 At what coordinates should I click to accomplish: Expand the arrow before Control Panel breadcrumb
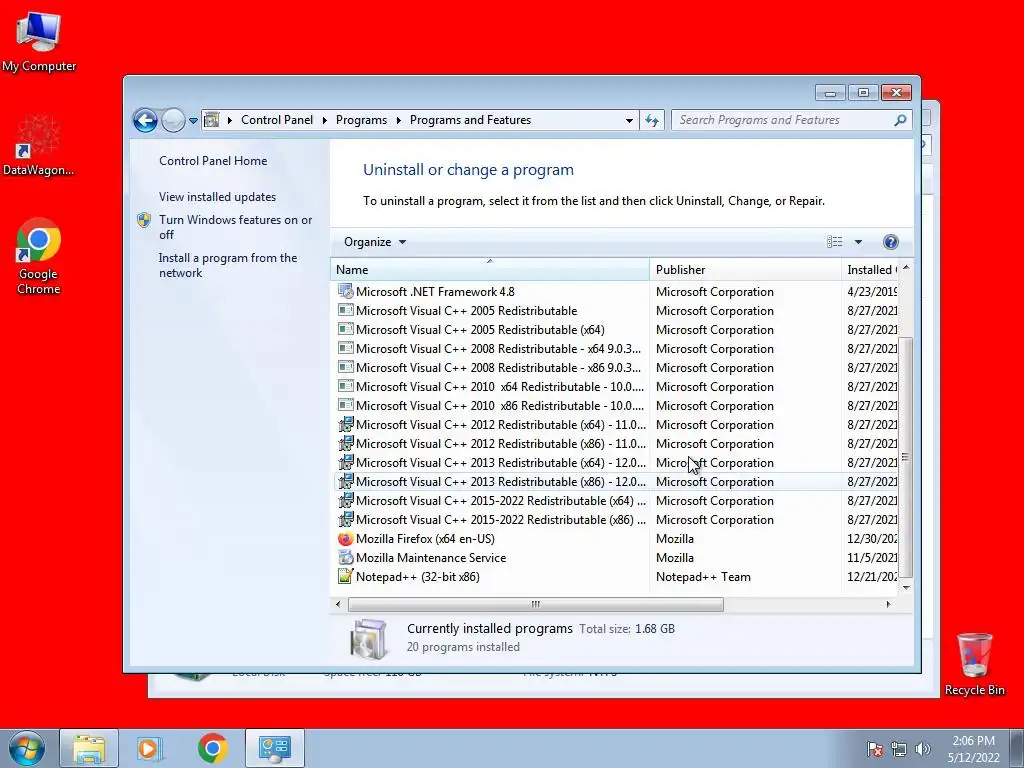(230, 120)
